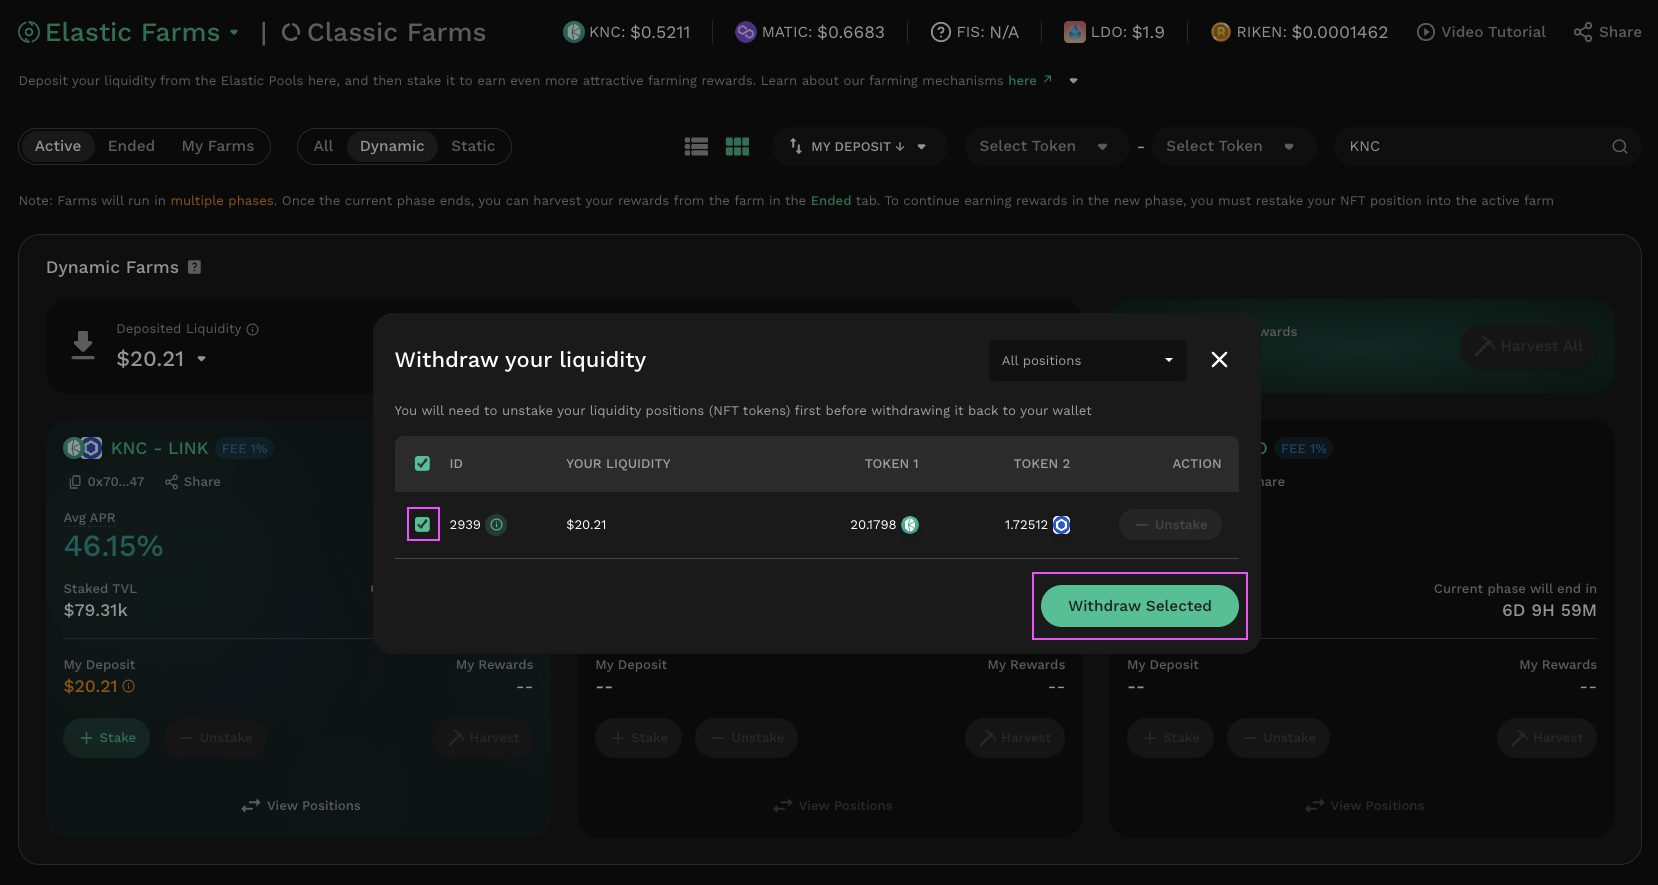
Task: Open the Video Tutorial link
Action: click(1481, 32)
